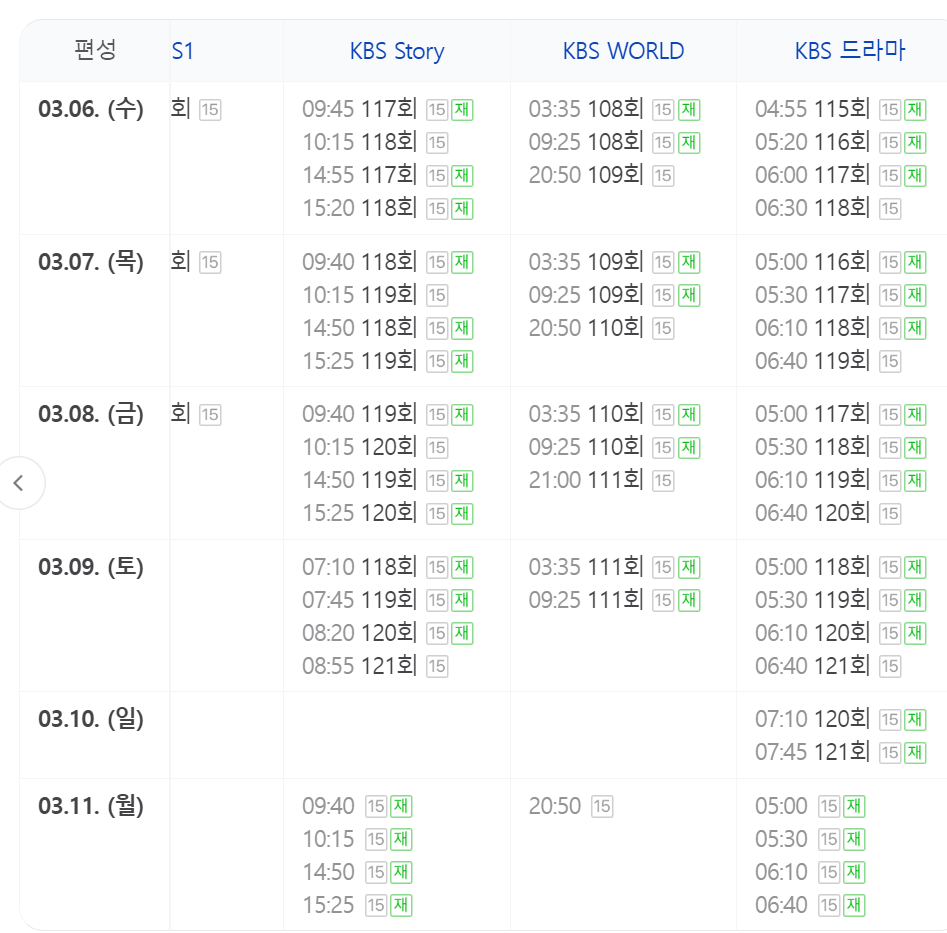The width and height of the screenshot is (947, 933).
Task: Open the KBS 드라마 channel link
Action: [850, 51]
